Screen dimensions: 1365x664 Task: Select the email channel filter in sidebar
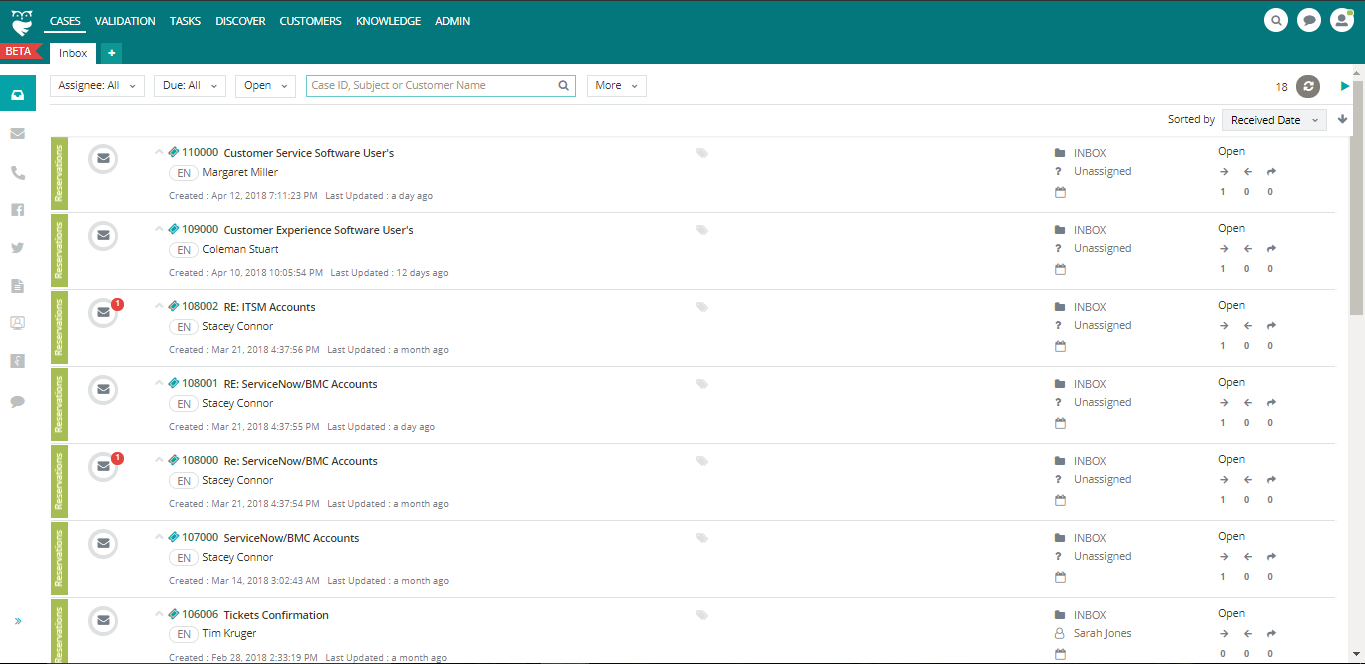click(x=17, y=133)
